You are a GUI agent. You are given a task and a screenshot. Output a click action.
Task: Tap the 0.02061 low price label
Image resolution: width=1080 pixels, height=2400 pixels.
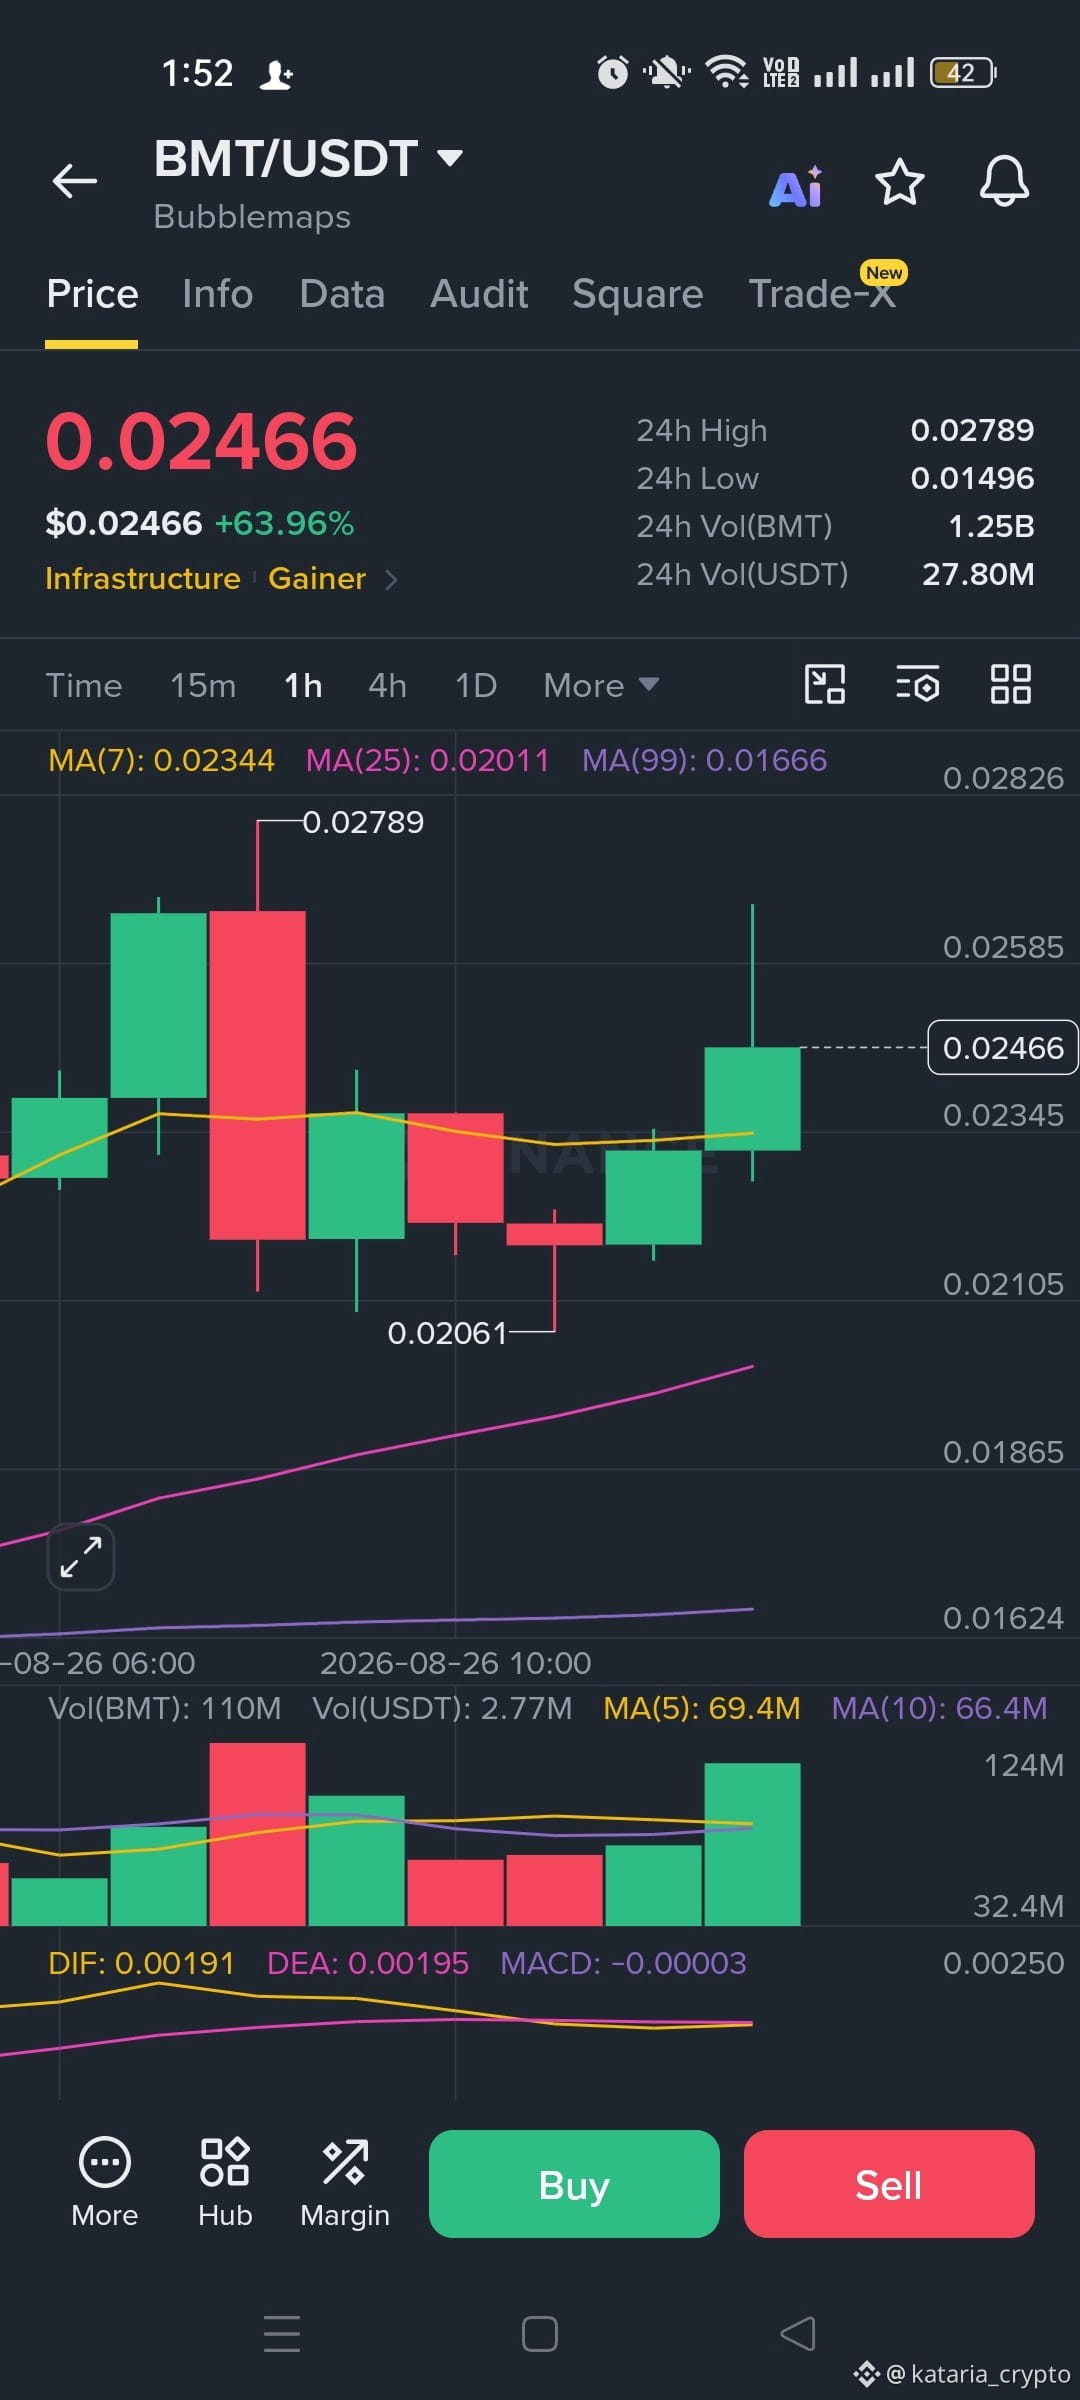click(x=447, y=1333)
